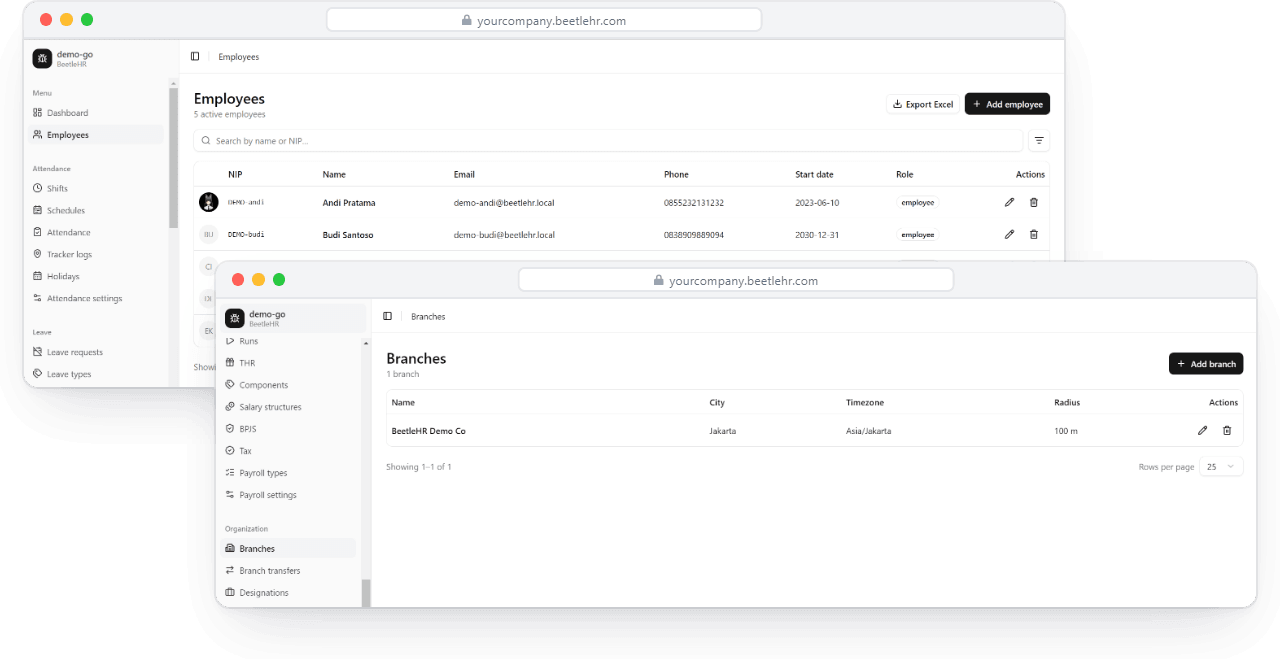The image size is (1280, 659).
Task: Click the delete trash icon for Budi Santoso
Action: 1034,234
